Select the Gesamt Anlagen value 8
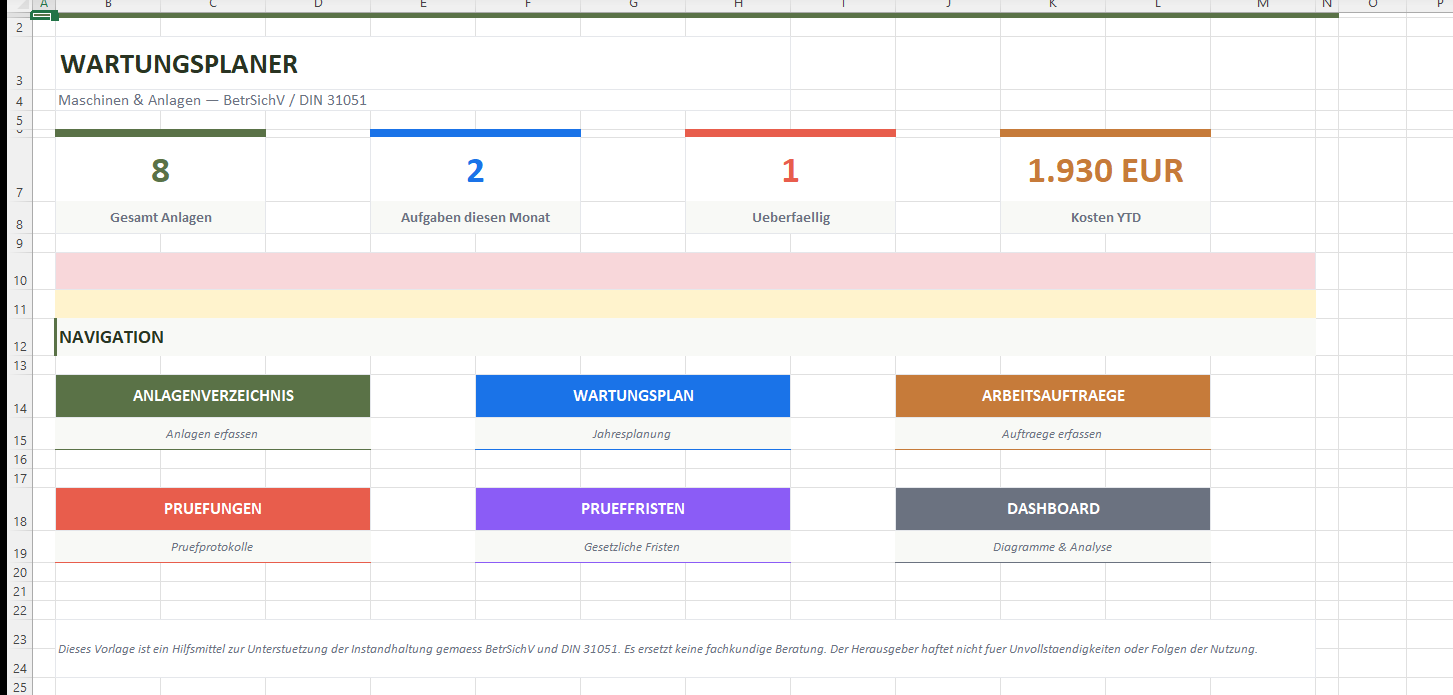Viewport: 1453px width, 695px height. tap(161, 171)
